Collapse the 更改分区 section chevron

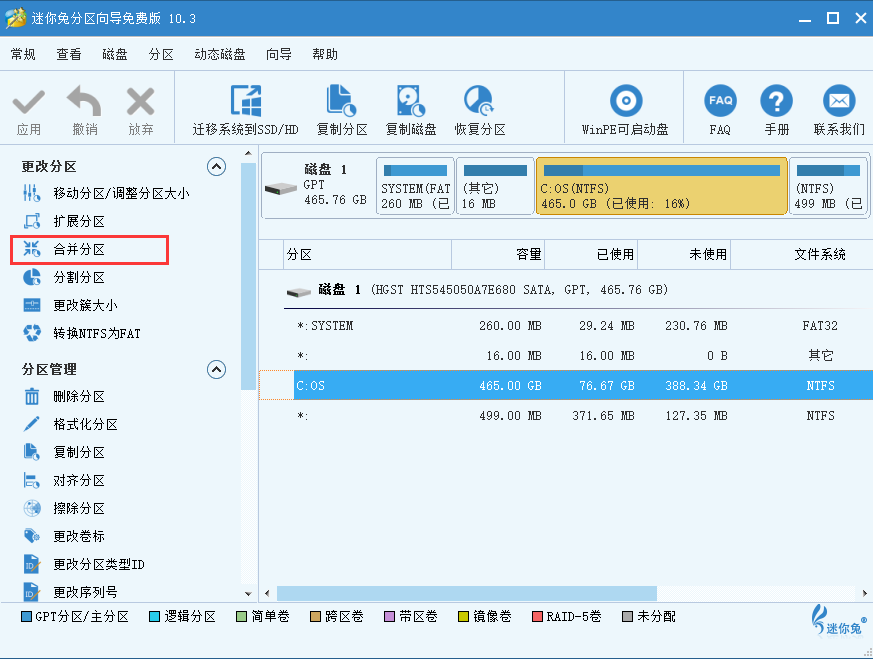tap(216, 166)
